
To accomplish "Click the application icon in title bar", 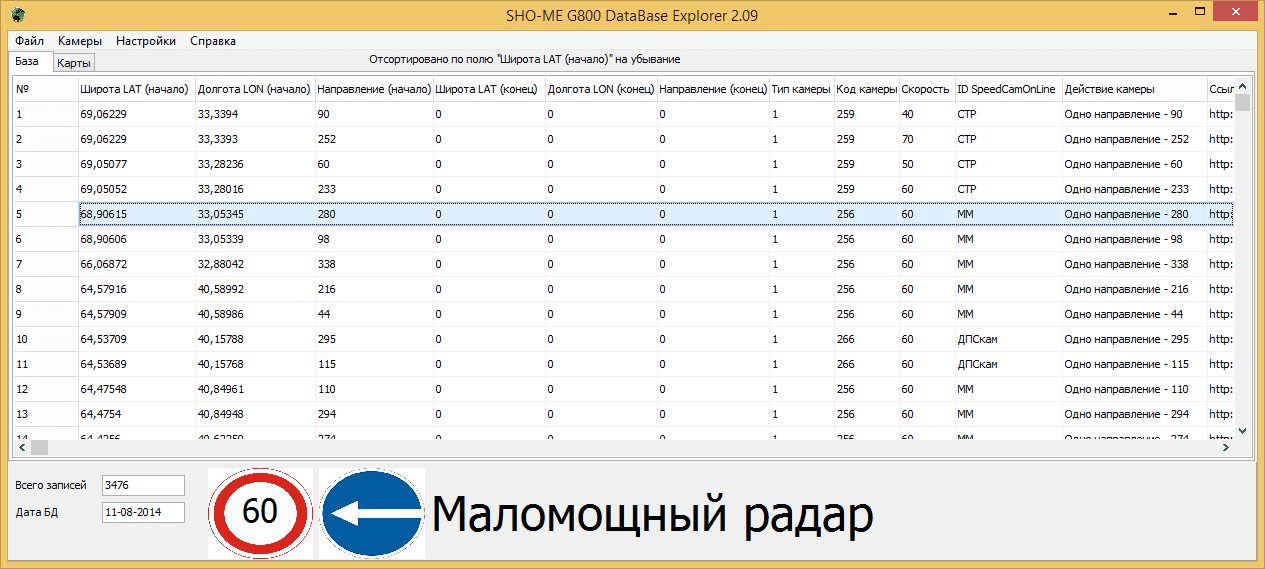I will 18,14.
